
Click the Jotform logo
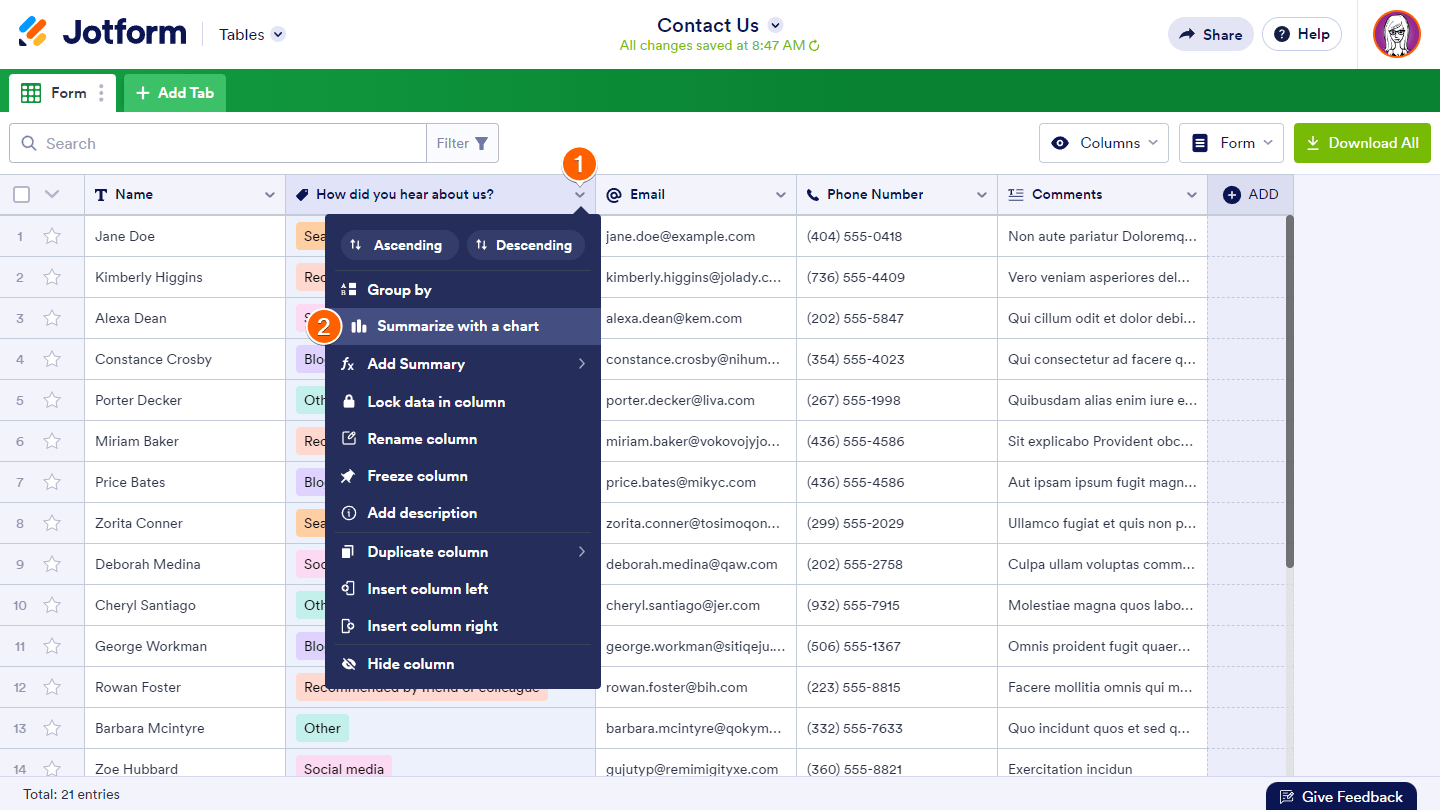(x=102, y=33)
